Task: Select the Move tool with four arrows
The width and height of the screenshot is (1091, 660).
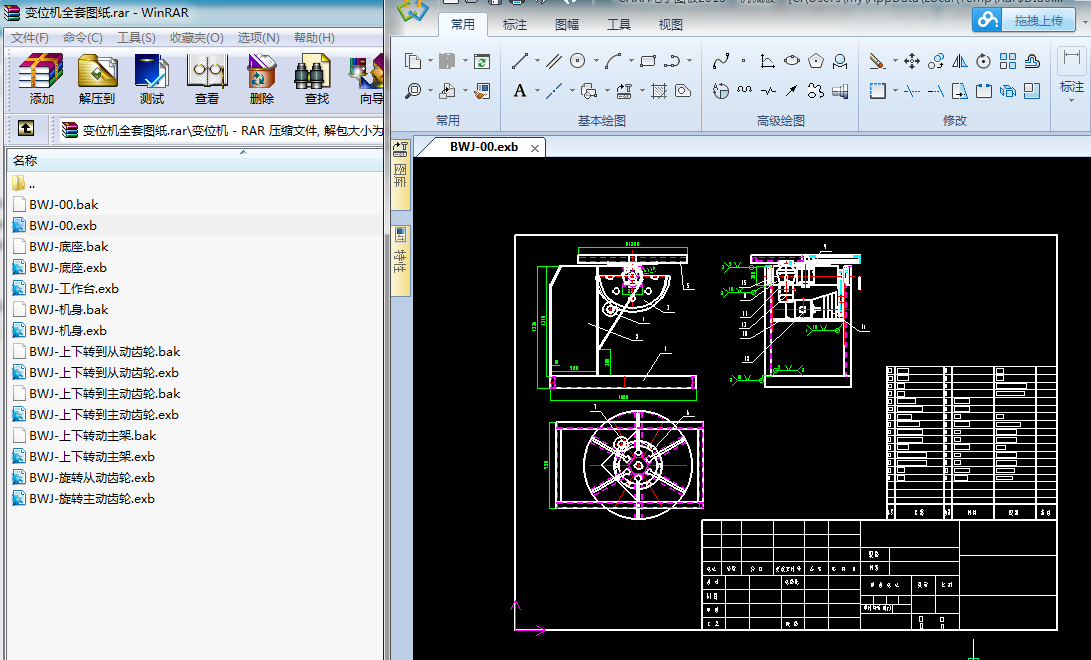Action: point(912,61)
